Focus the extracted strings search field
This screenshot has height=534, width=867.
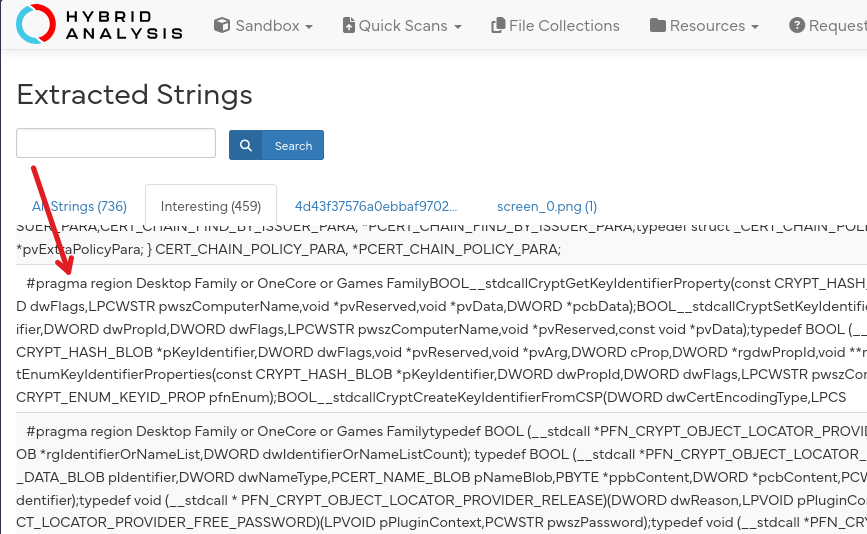coord(116,143)
